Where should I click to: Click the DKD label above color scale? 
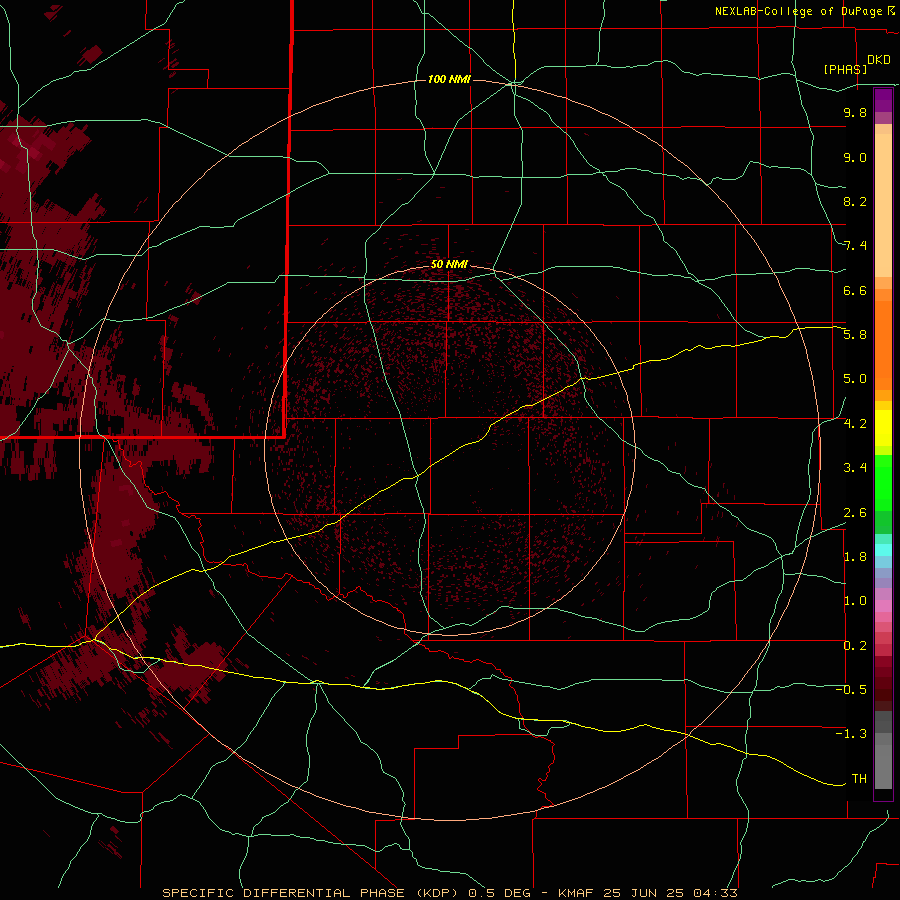tap(879, 60)
